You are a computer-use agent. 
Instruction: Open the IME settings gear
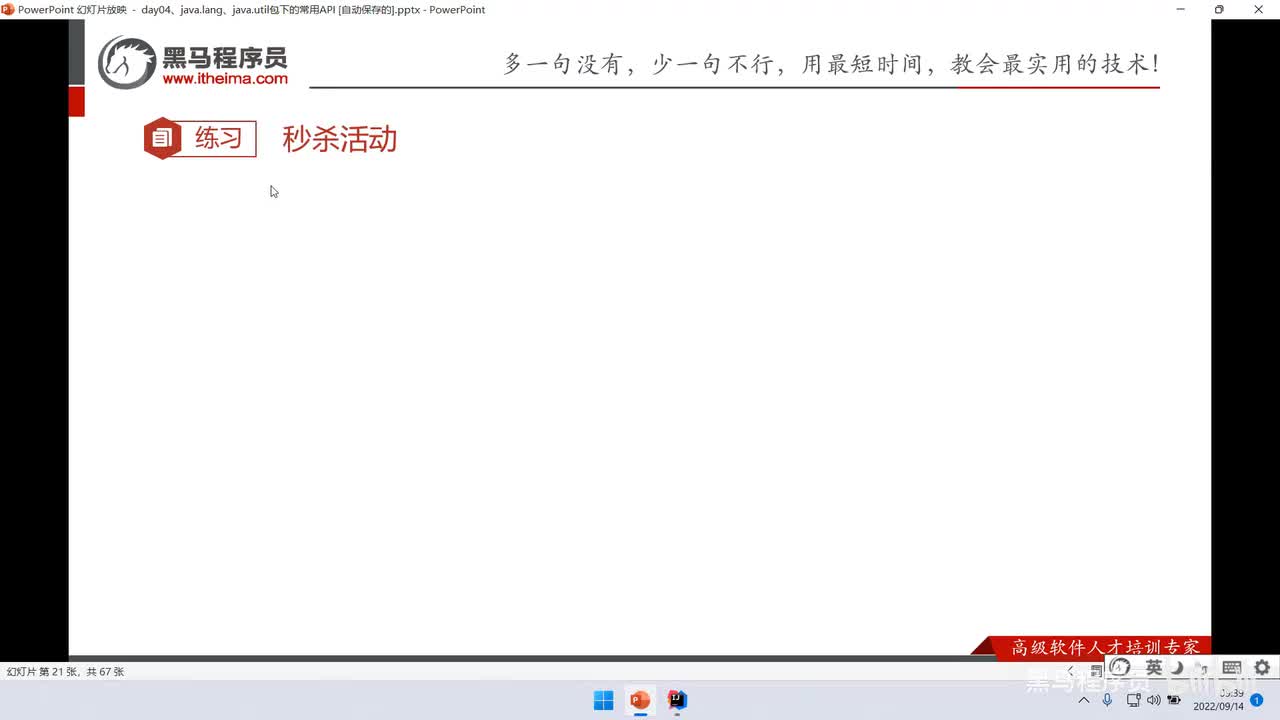pyautogui.click(x=1262, y=667)
